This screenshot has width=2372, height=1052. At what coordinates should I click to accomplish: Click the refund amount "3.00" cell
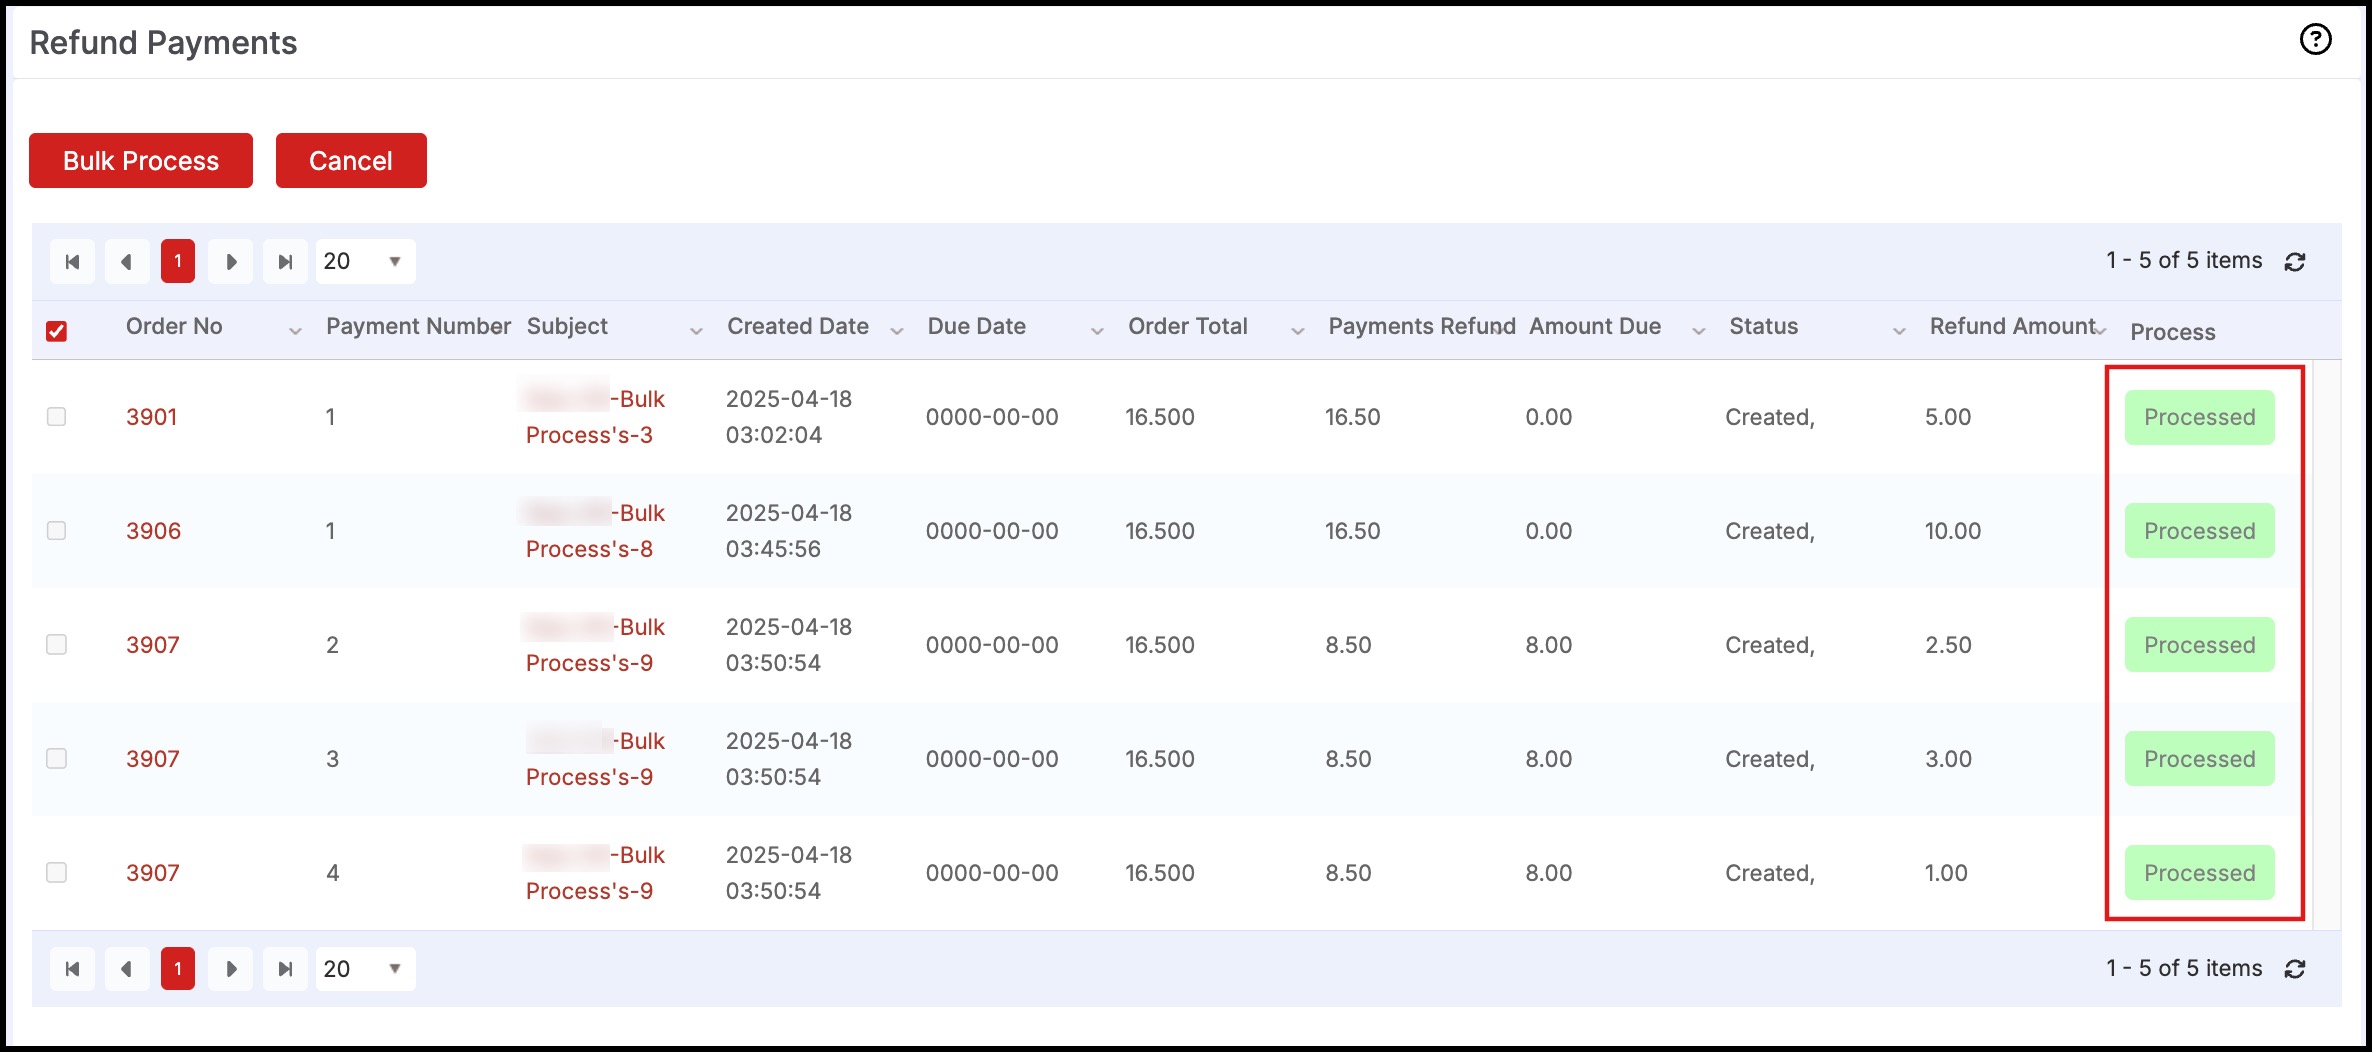(1948, 759)
